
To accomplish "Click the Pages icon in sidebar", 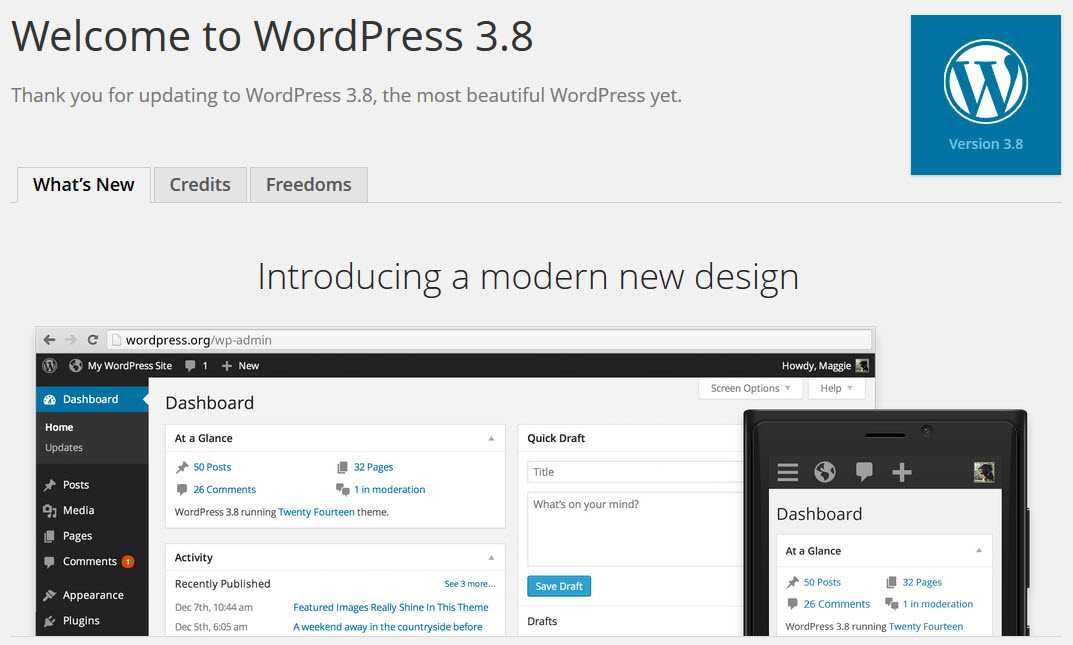I will click(x=49, y=536).
